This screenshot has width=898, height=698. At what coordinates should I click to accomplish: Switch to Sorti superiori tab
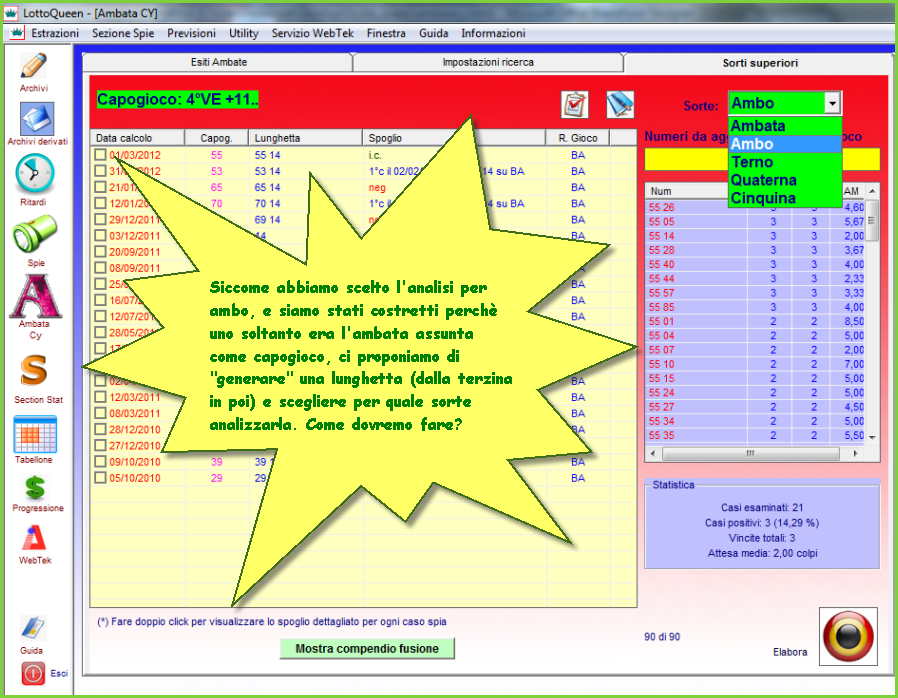click(x=759, y=62)
